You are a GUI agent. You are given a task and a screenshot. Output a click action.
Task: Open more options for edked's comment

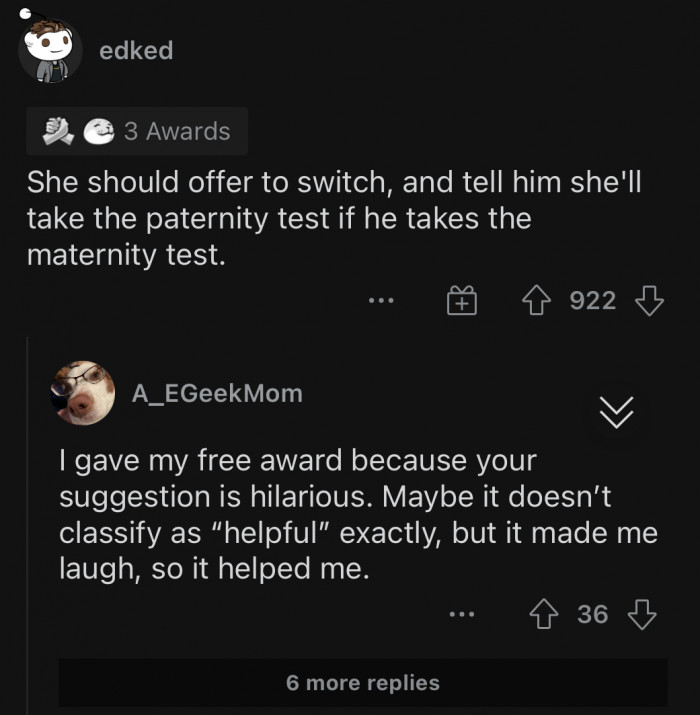381,300
